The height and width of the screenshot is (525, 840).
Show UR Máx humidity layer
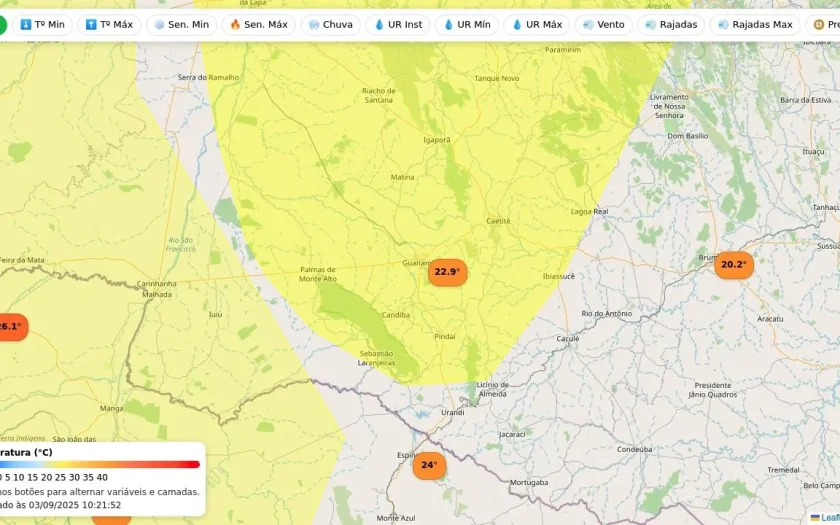[537, 25]
